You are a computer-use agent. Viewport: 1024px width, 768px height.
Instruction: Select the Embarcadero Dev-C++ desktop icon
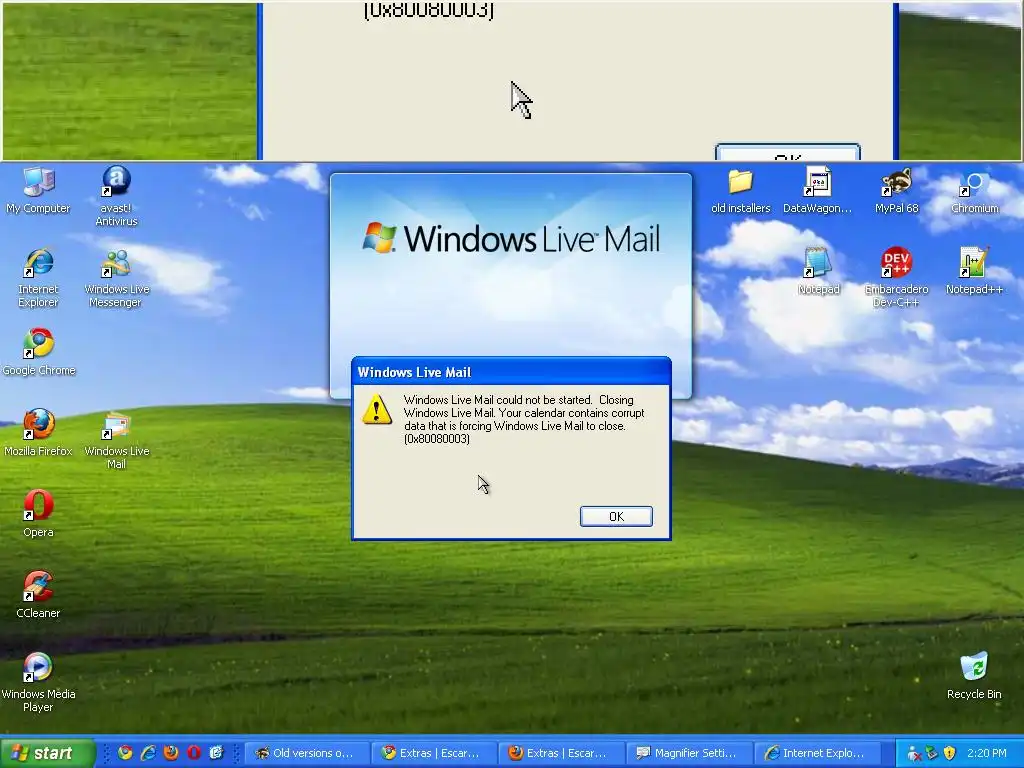pos(896,278)
